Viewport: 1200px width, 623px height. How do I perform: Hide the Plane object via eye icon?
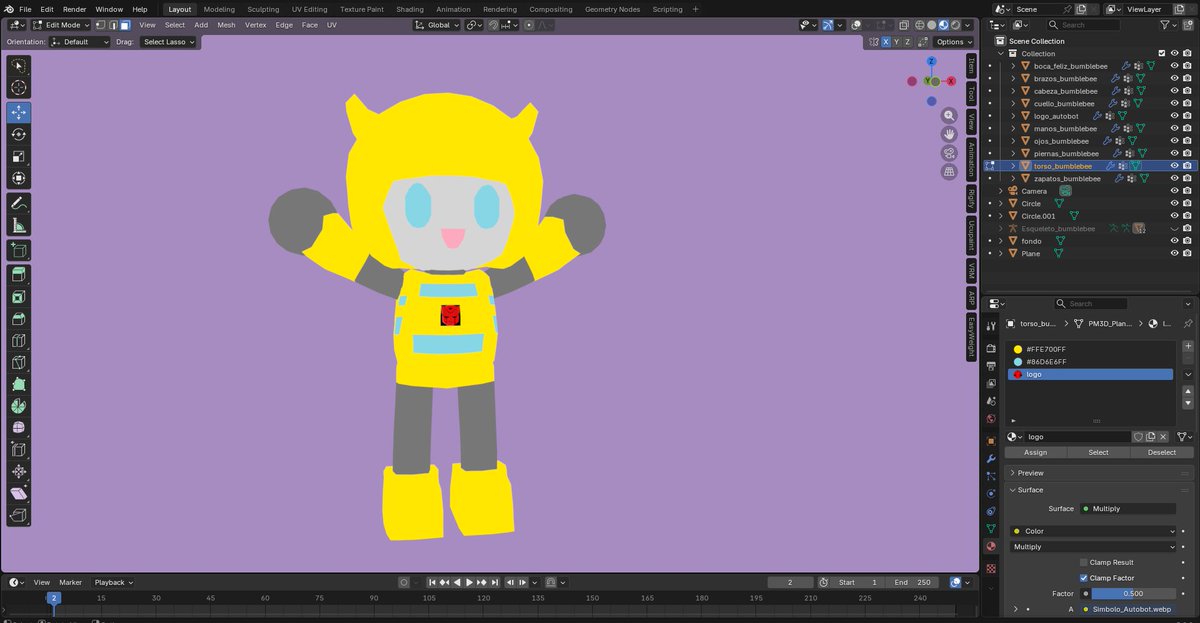(1174, 253)
